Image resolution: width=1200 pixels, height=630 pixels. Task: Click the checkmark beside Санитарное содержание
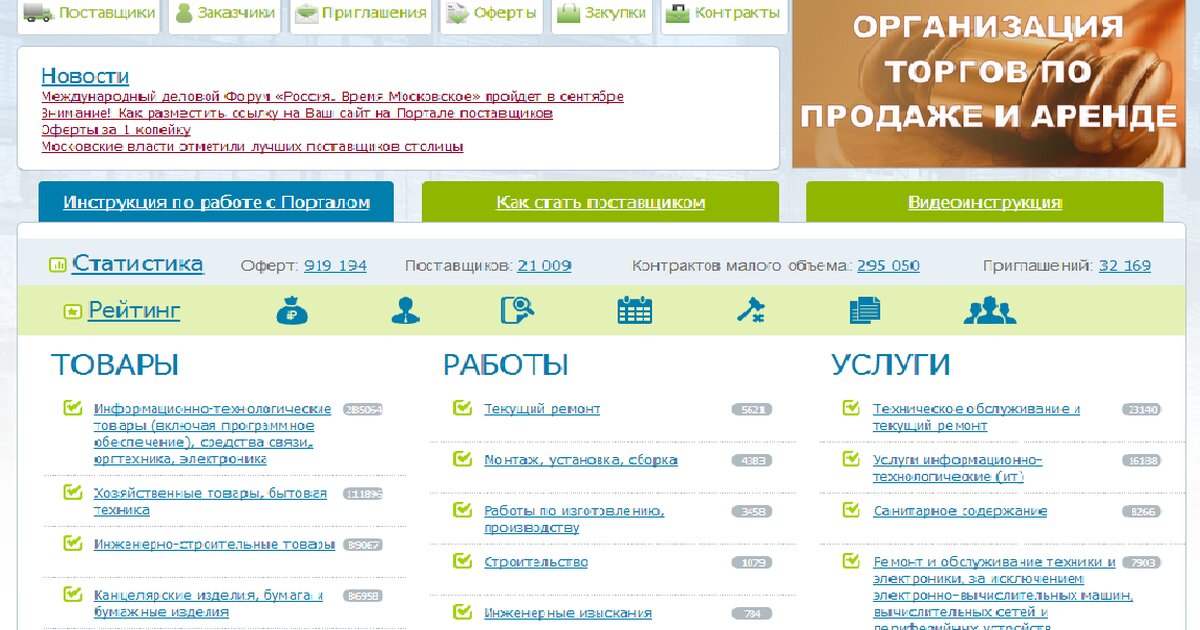tap(851, 510)
